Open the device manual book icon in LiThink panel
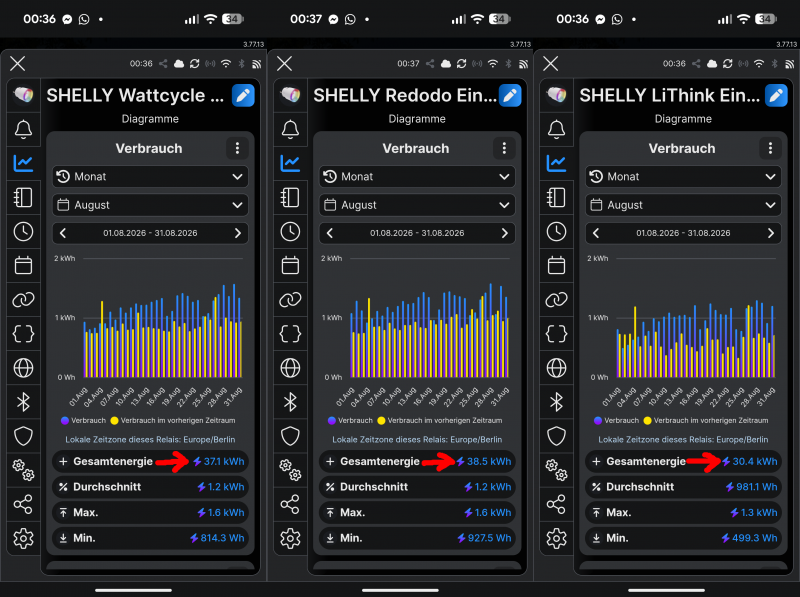The width and height of the screenshot is (800, 597). pos(557,197)
